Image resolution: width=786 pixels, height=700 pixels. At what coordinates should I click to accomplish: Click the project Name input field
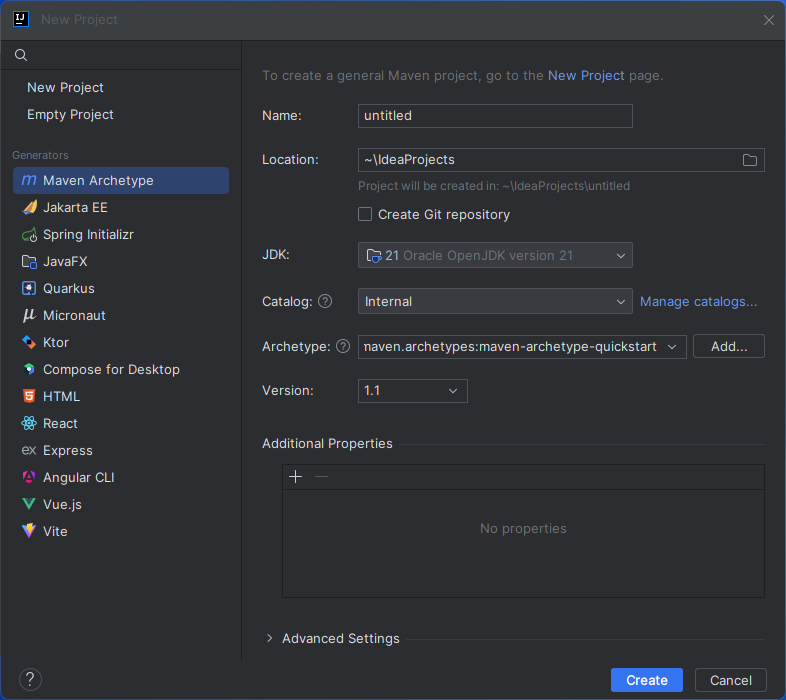pos(495,115)
